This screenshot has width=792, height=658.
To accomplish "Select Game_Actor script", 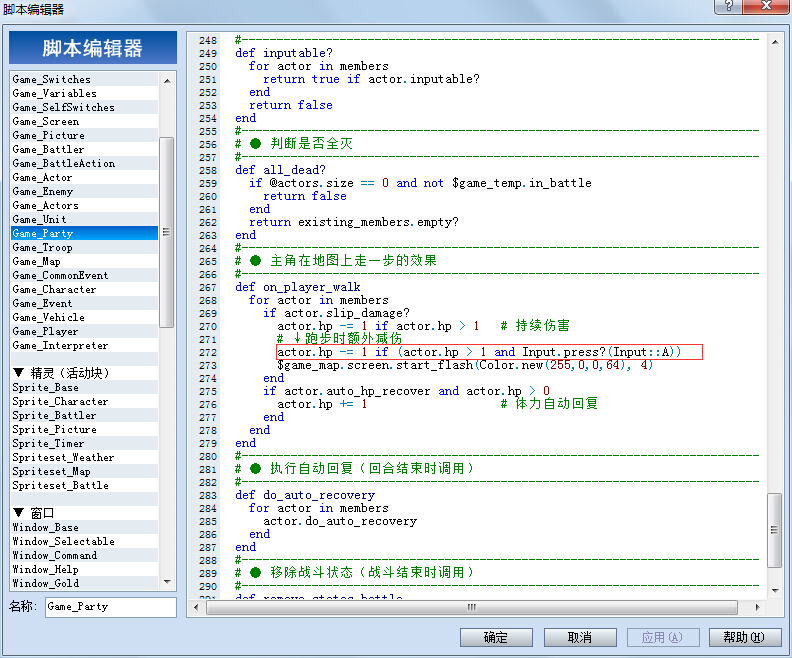I will [84, 178].
